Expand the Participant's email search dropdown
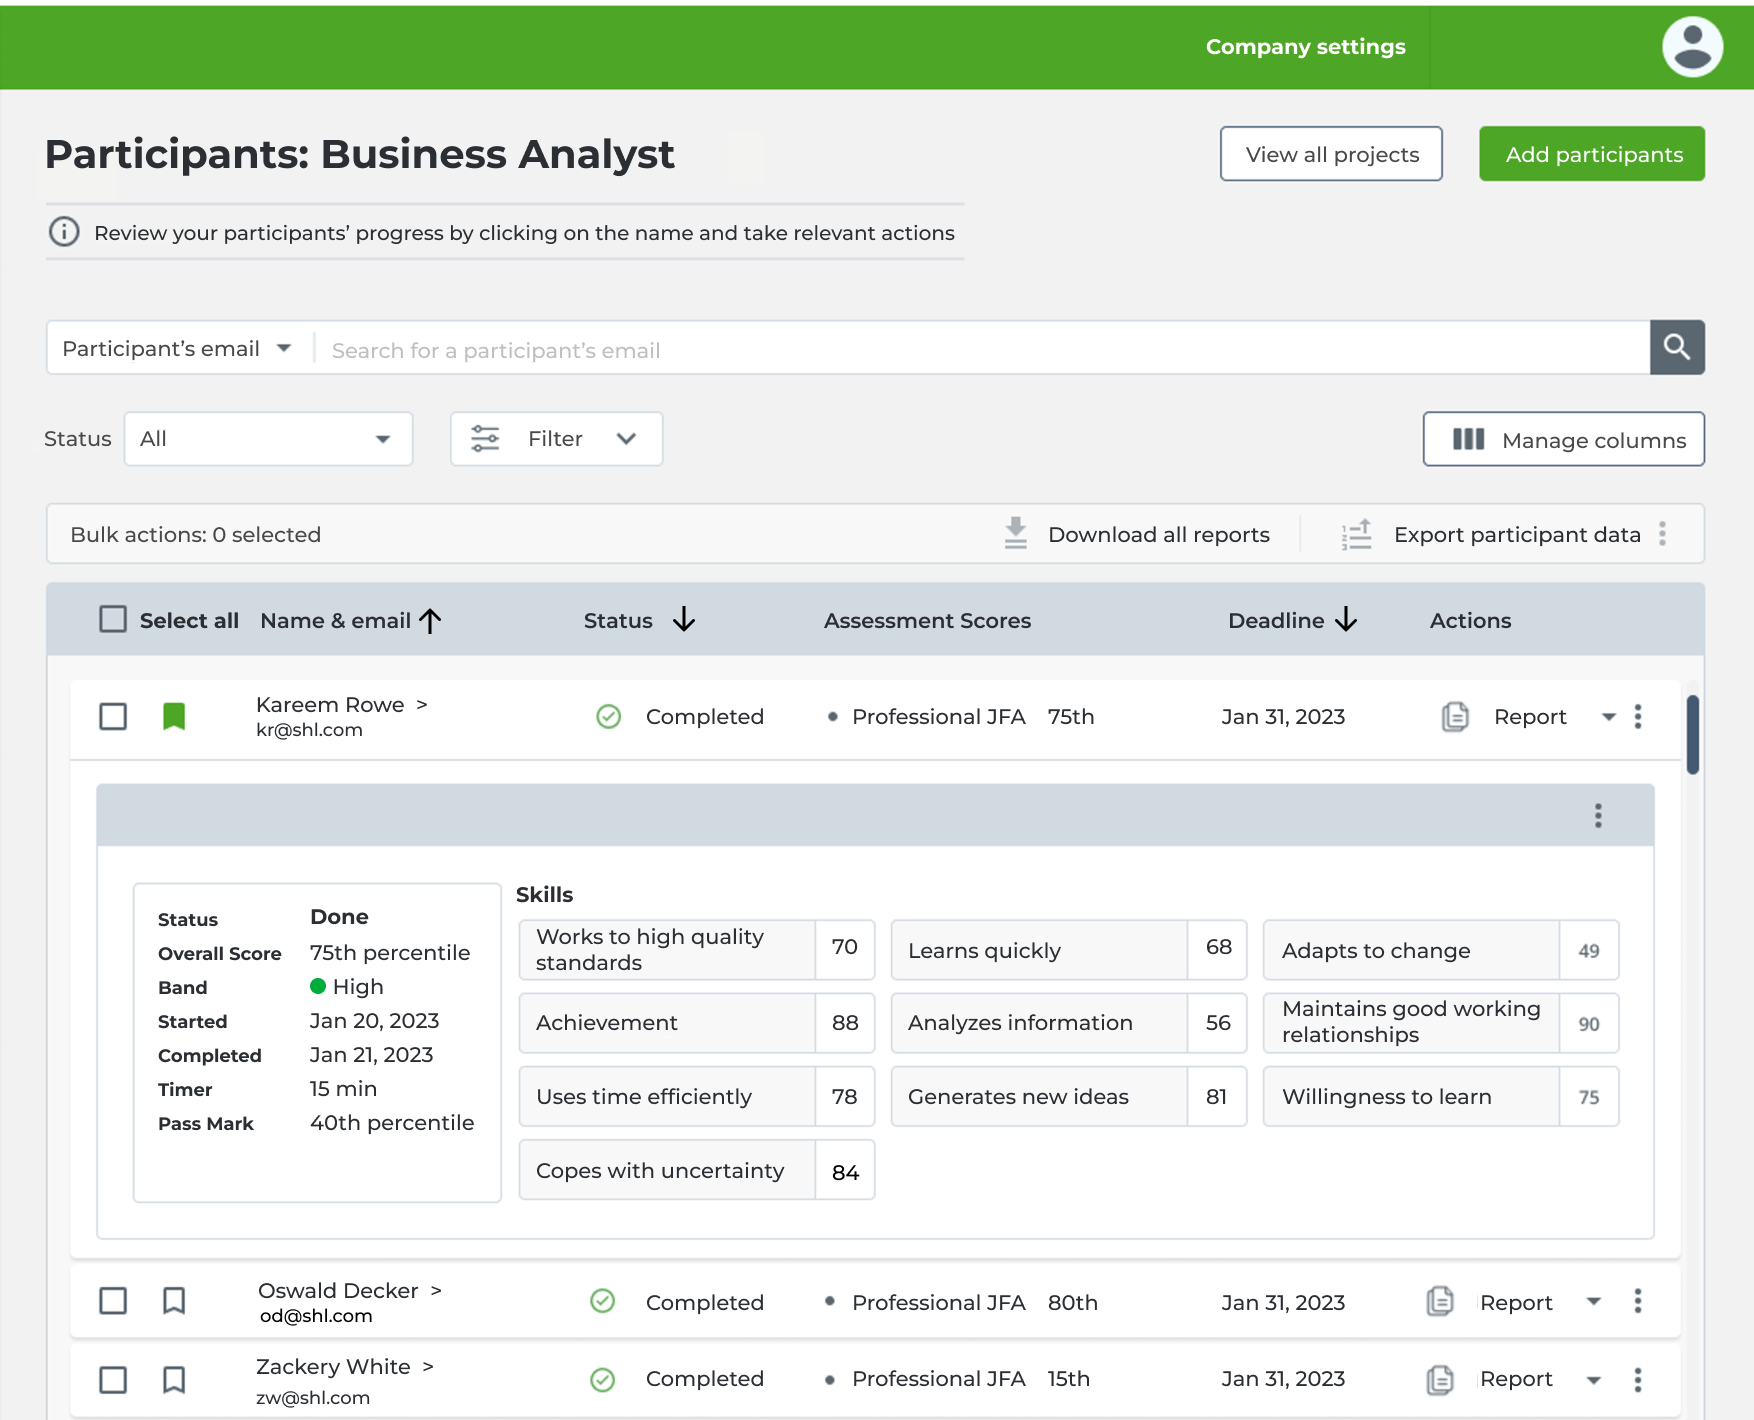 click(x=176, y=347)
